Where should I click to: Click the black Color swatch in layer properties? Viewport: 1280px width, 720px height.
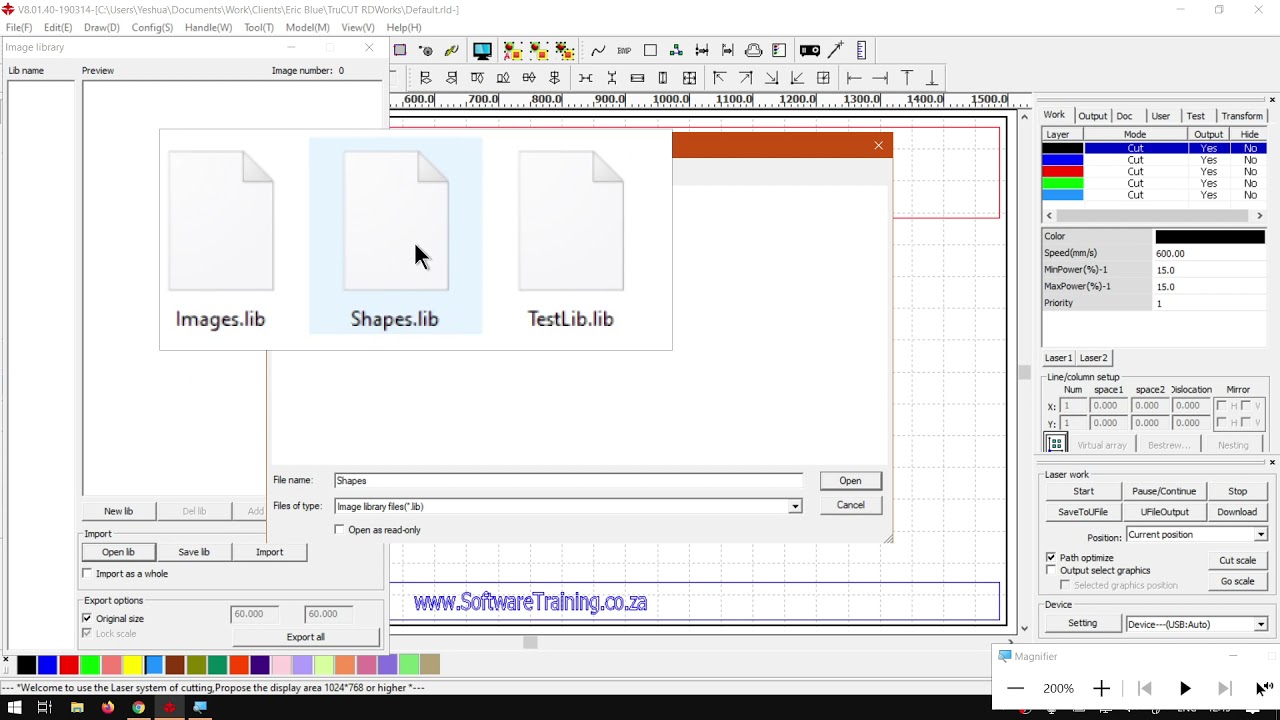pos(1210,237)
